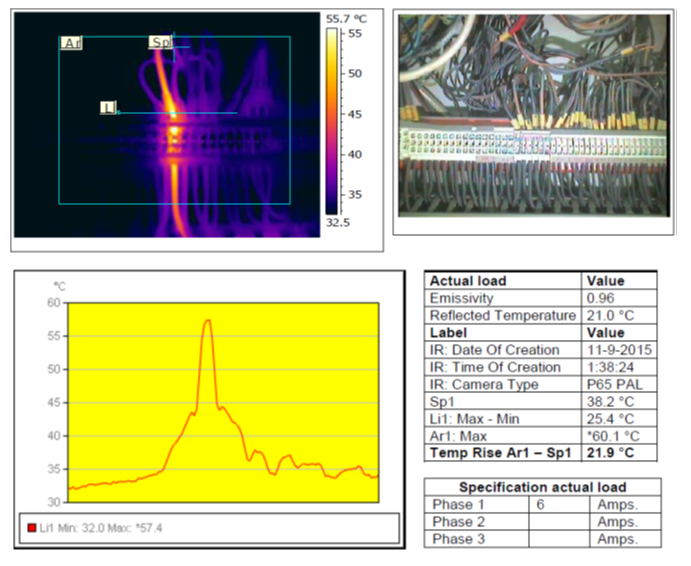Open the visible-light wiring photo

point(534,116)
